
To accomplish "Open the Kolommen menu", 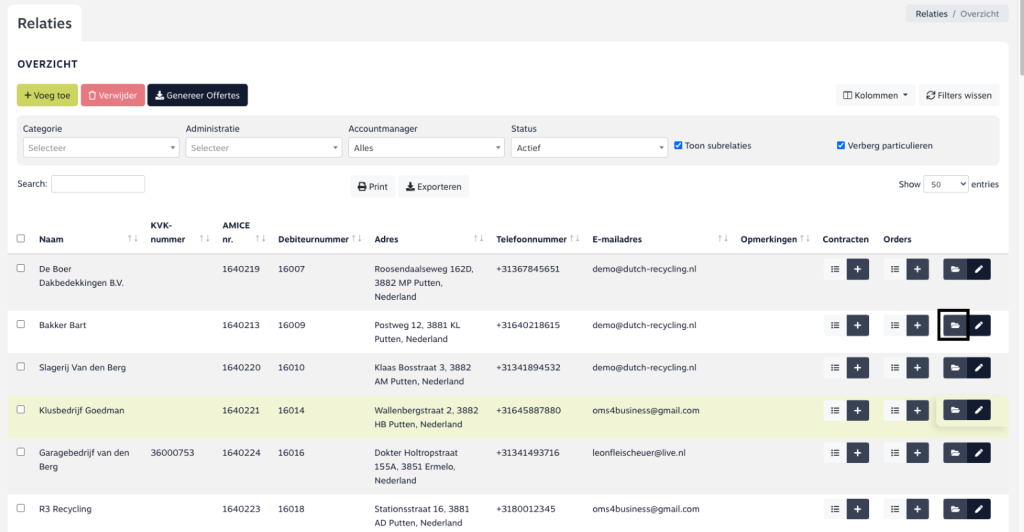I will 876,96.
